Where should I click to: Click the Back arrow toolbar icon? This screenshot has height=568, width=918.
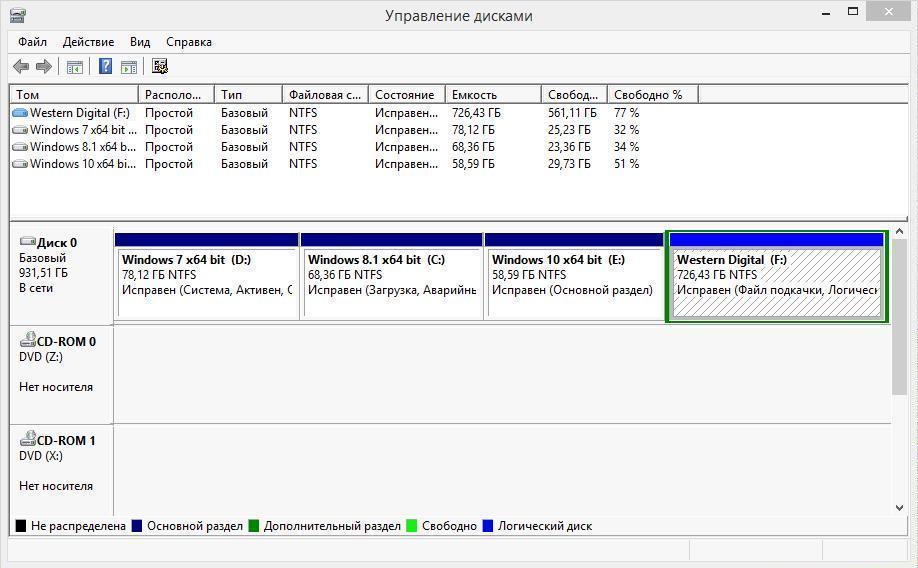point(21,67)
